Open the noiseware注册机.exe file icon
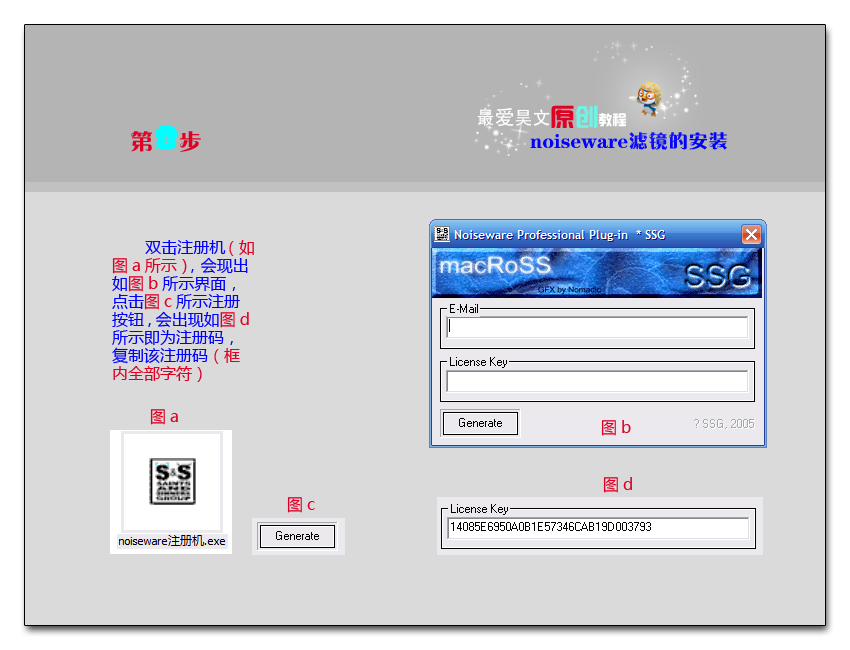 coord(172,481)
